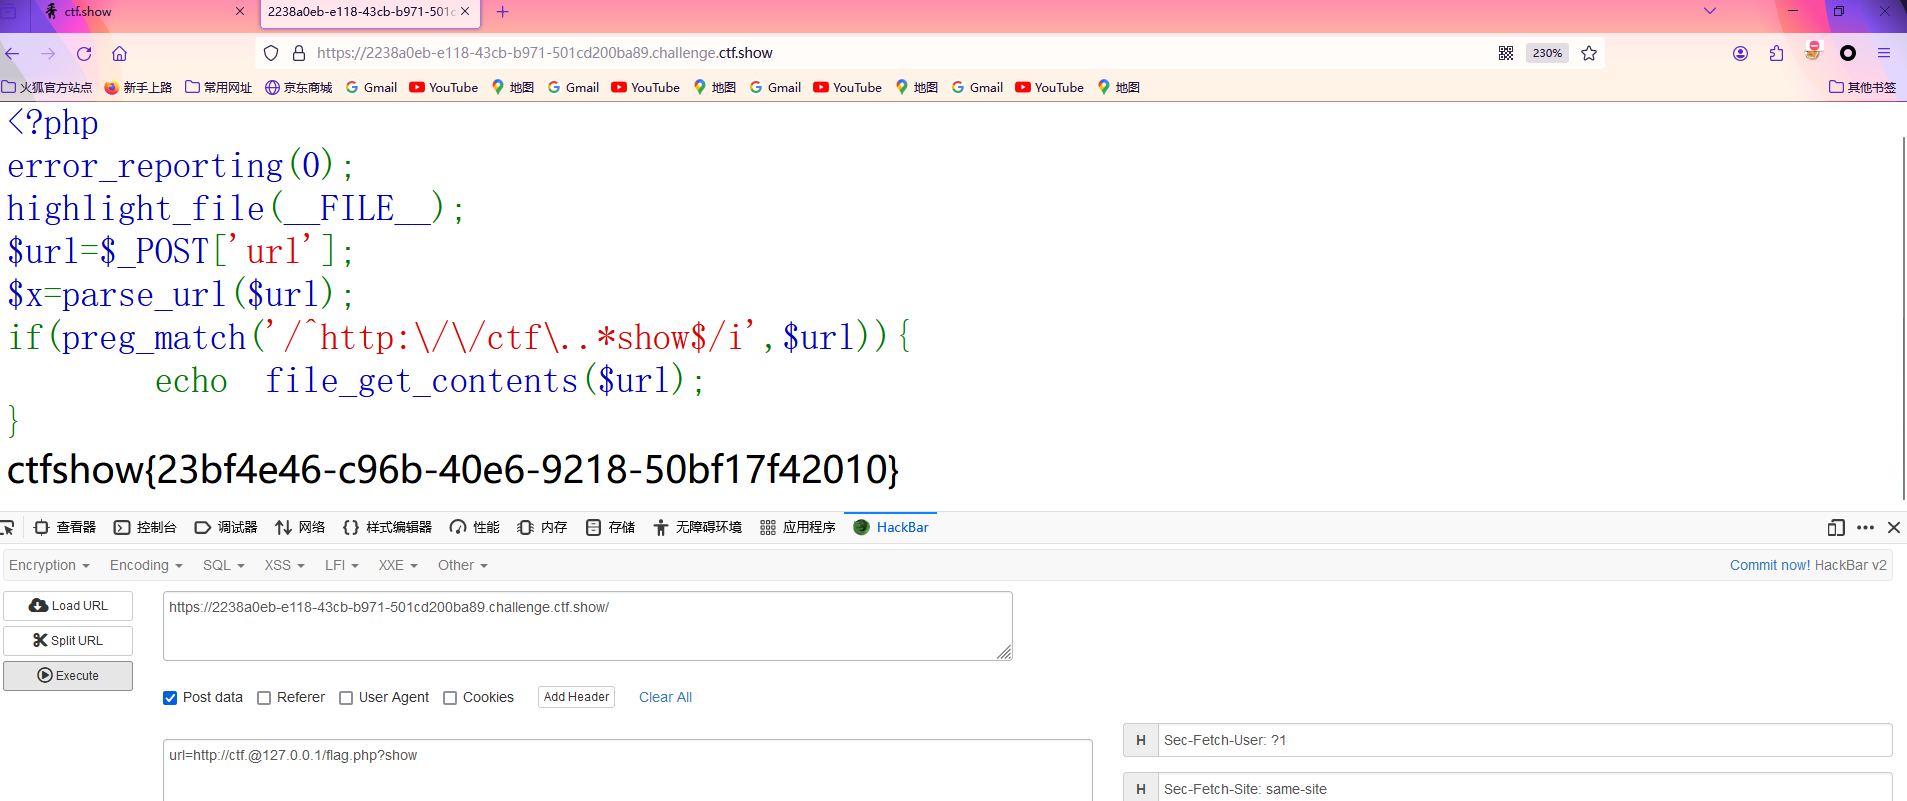This screenshot has height=801, width=1907.
Task: Open the extensions puzzle icon
Action: pos(1776,53)
